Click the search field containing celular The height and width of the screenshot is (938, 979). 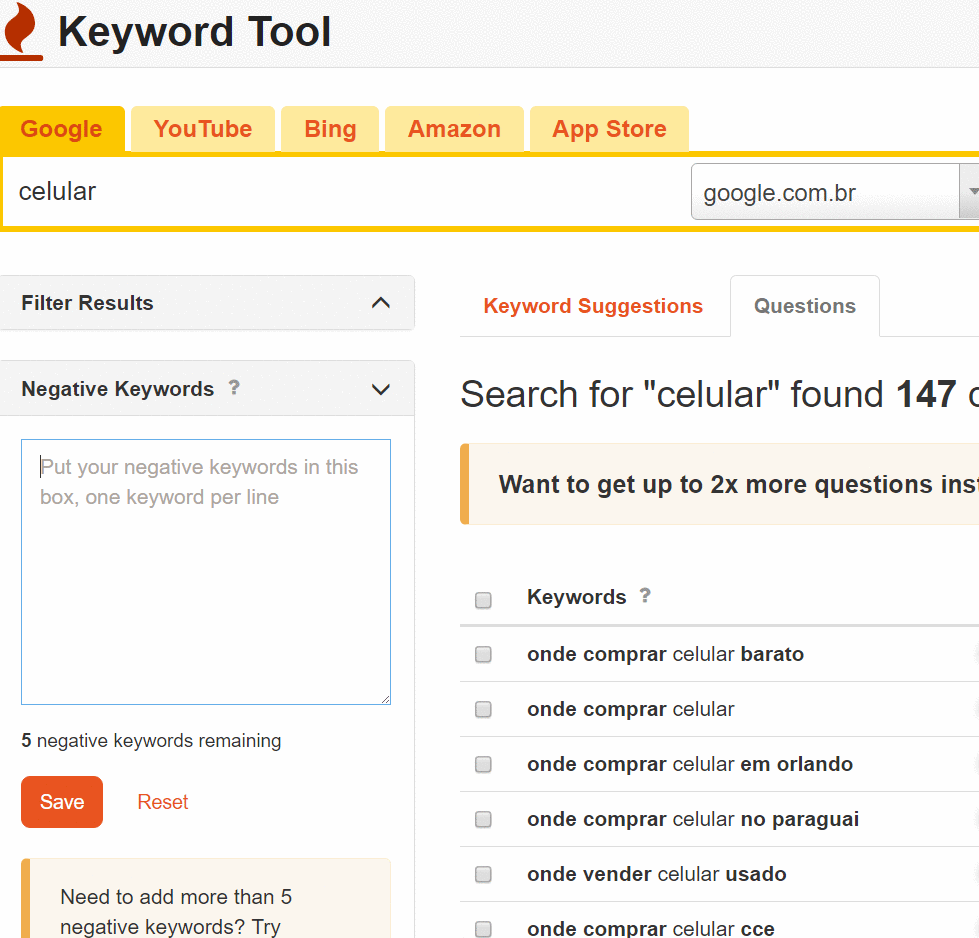[347, 192]
